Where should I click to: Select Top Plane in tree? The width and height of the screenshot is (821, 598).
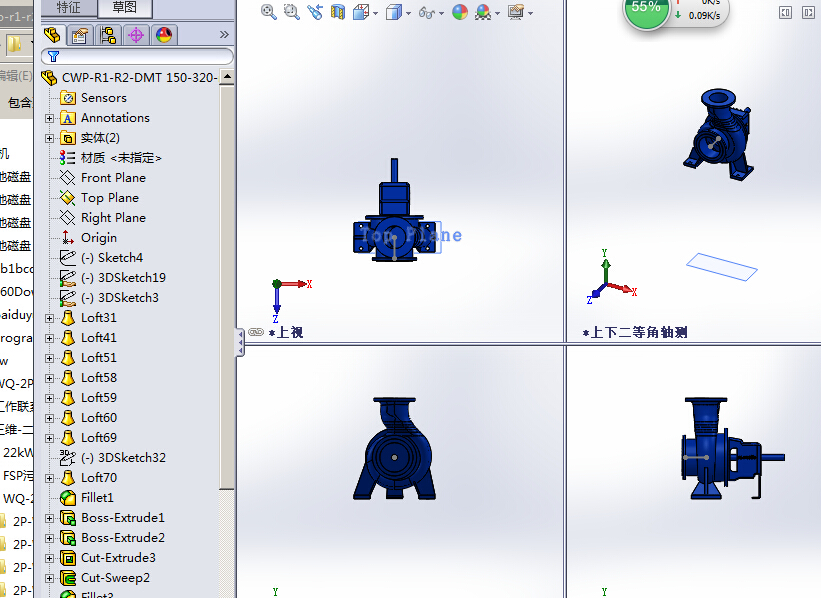pyautogui.click(x=109, y=198)
